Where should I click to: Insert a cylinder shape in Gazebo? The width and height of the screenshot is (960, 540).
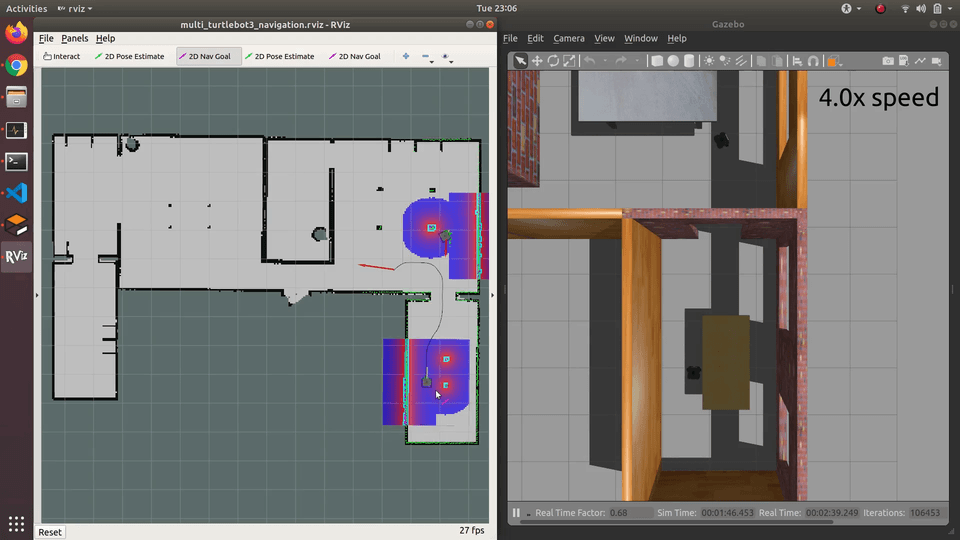coord(689,61)
